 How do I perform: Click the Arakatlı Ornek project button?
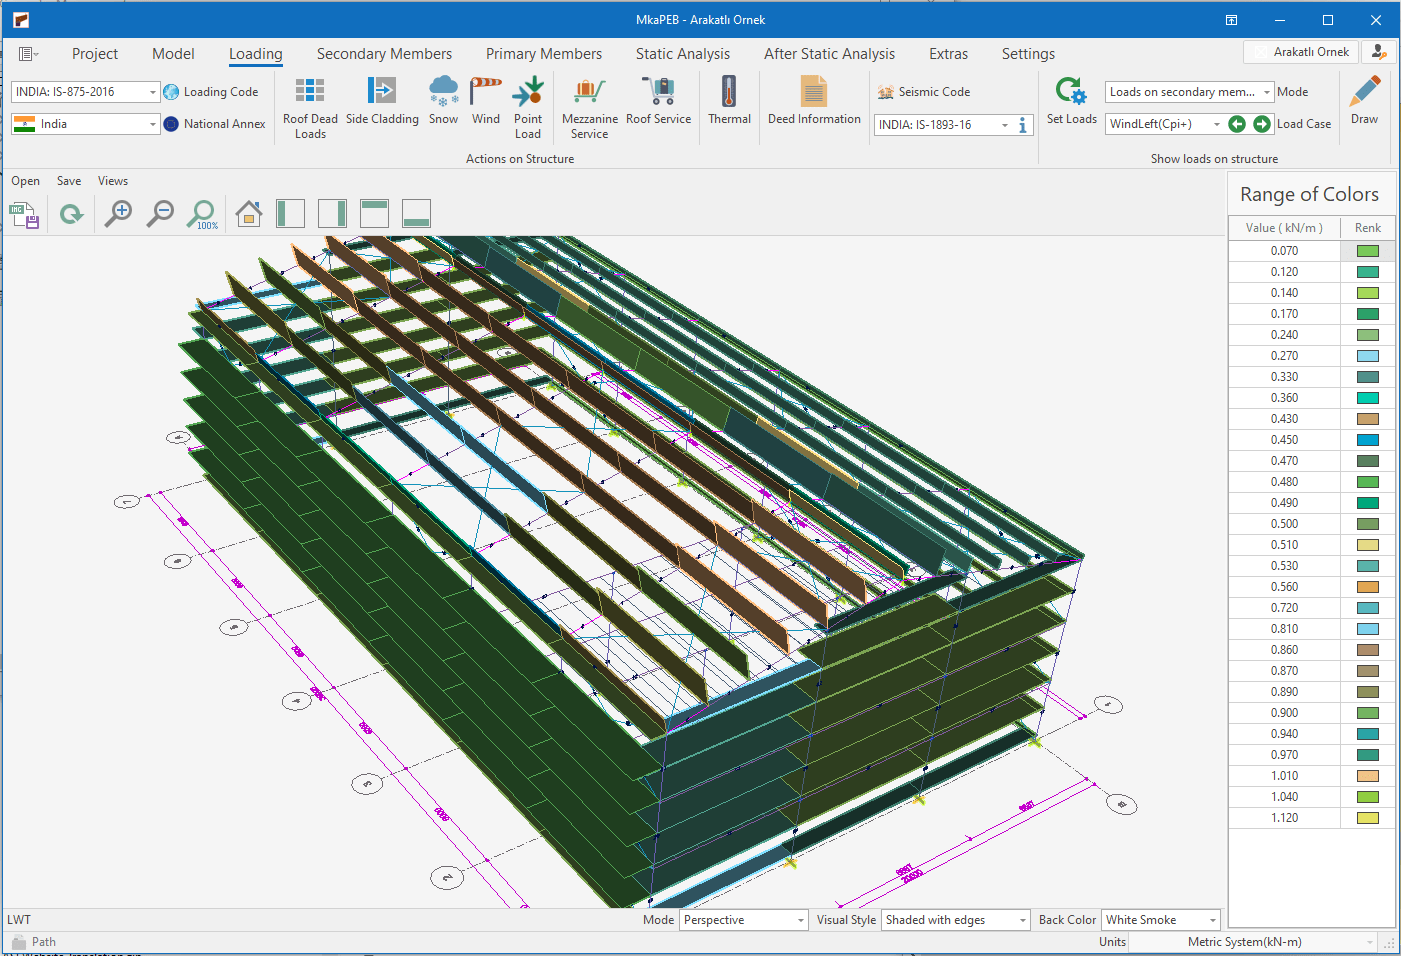pos(1300,52)
